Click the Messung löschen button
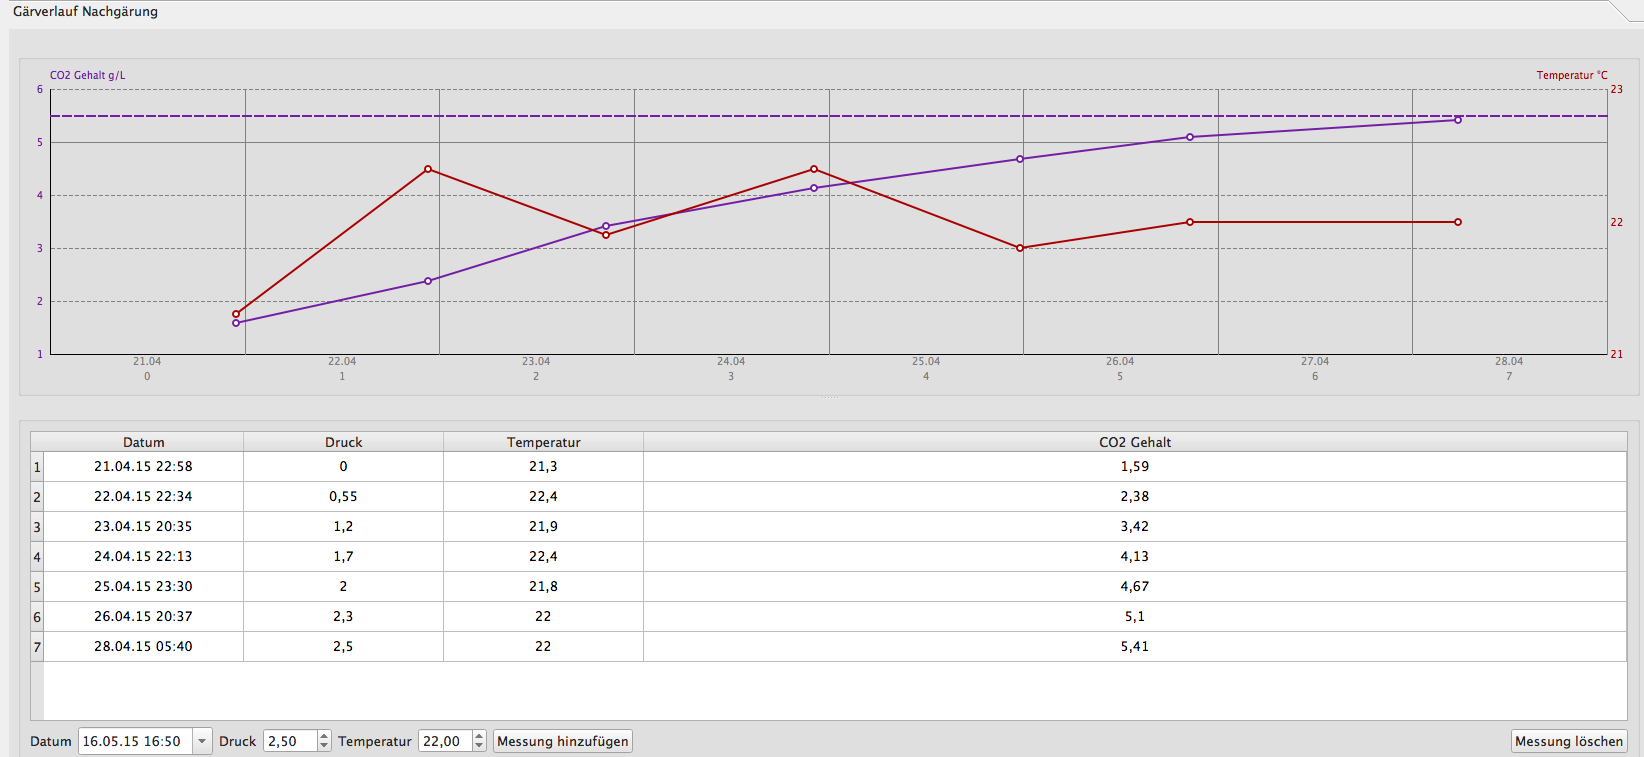 [x=1568, y=741]
